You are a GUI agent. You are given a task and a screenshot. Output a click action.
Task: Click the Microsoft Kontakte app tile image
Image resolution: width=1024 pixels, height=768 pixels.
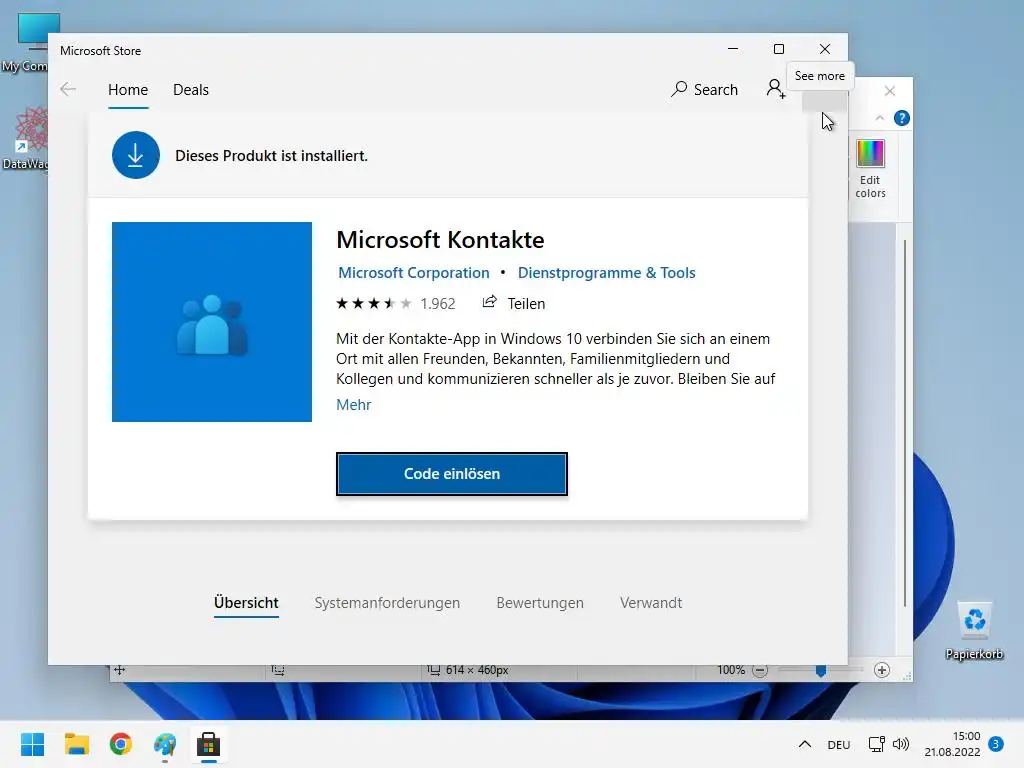(x=212, y=322)
